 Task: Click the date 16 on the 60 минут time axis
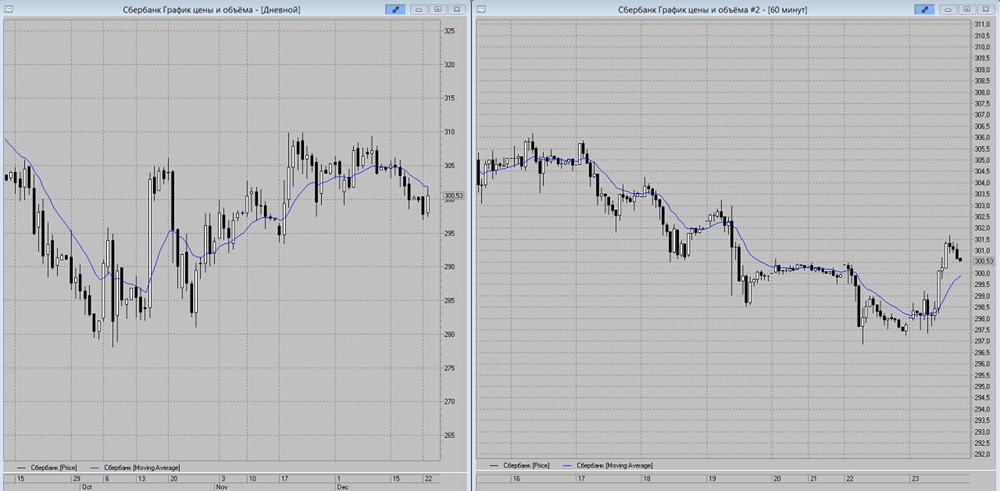[x=517, y=478]
